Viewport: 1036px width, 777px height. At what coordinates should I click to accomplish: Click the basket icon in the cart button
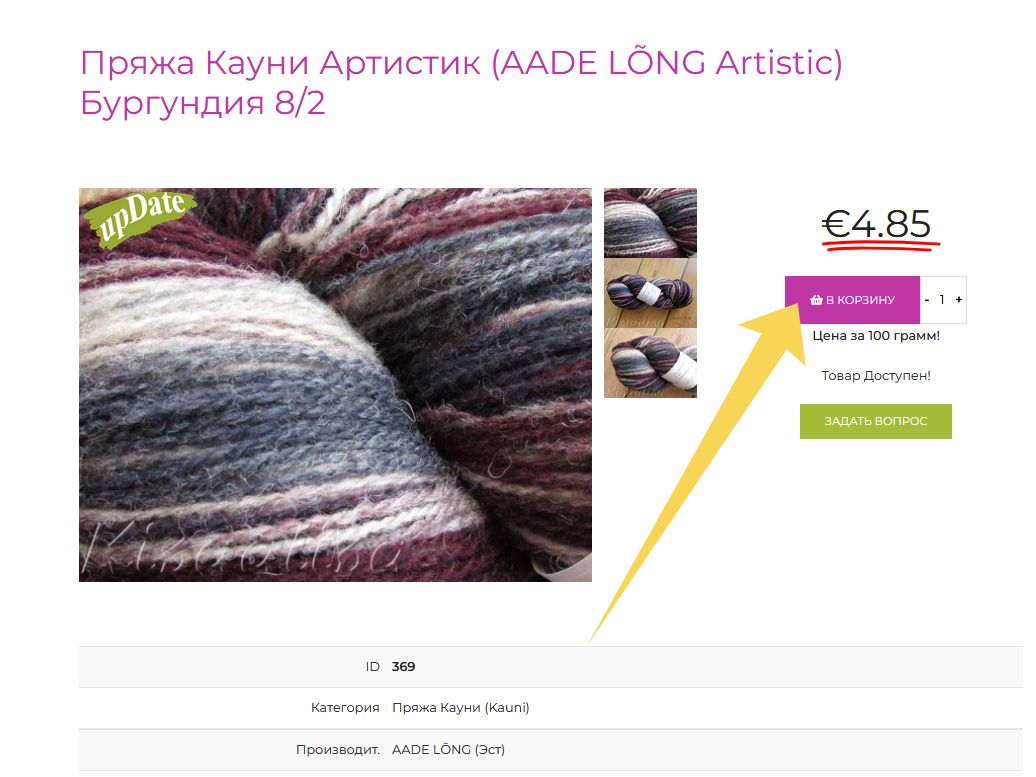pyautogui.click(x=816, y=300)
